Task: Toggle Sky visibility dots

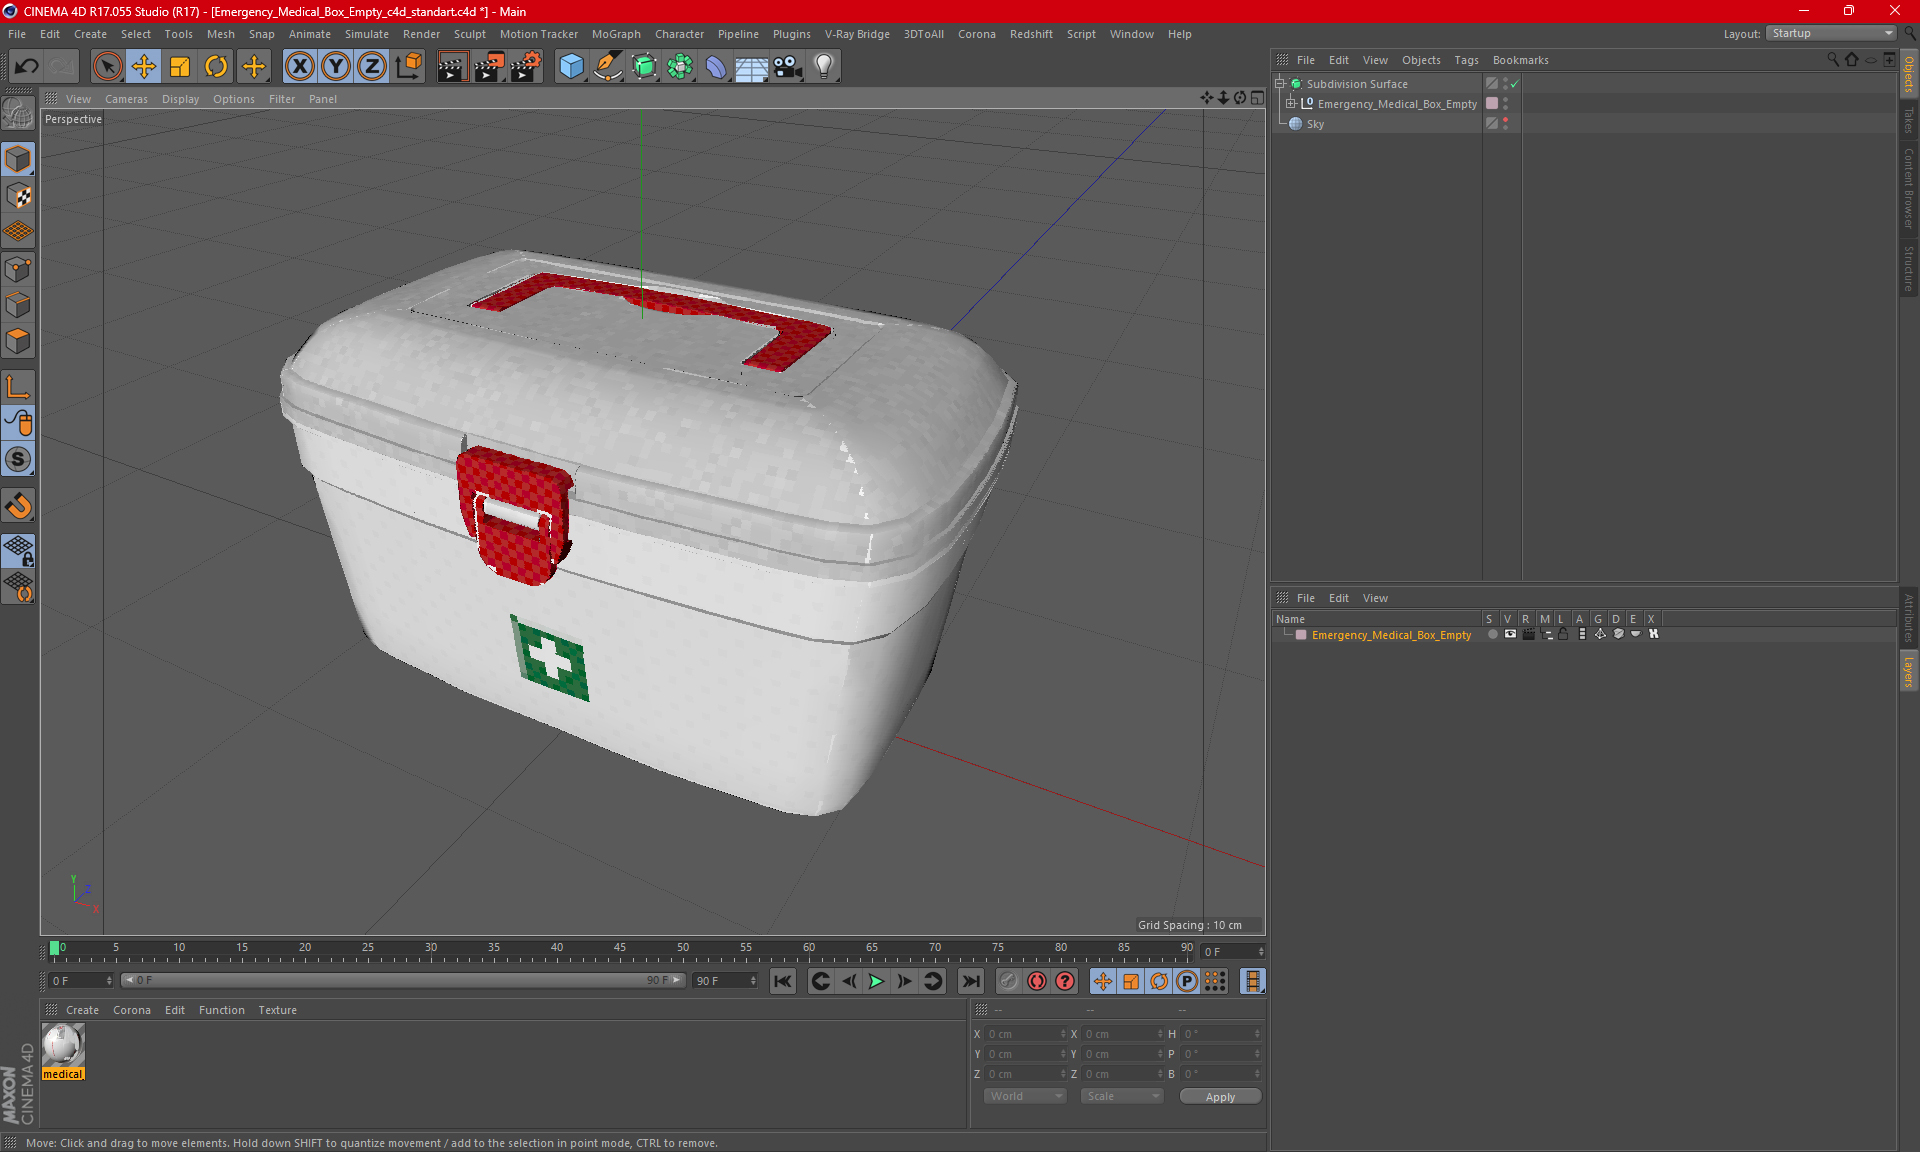Action: point(1505,124)
